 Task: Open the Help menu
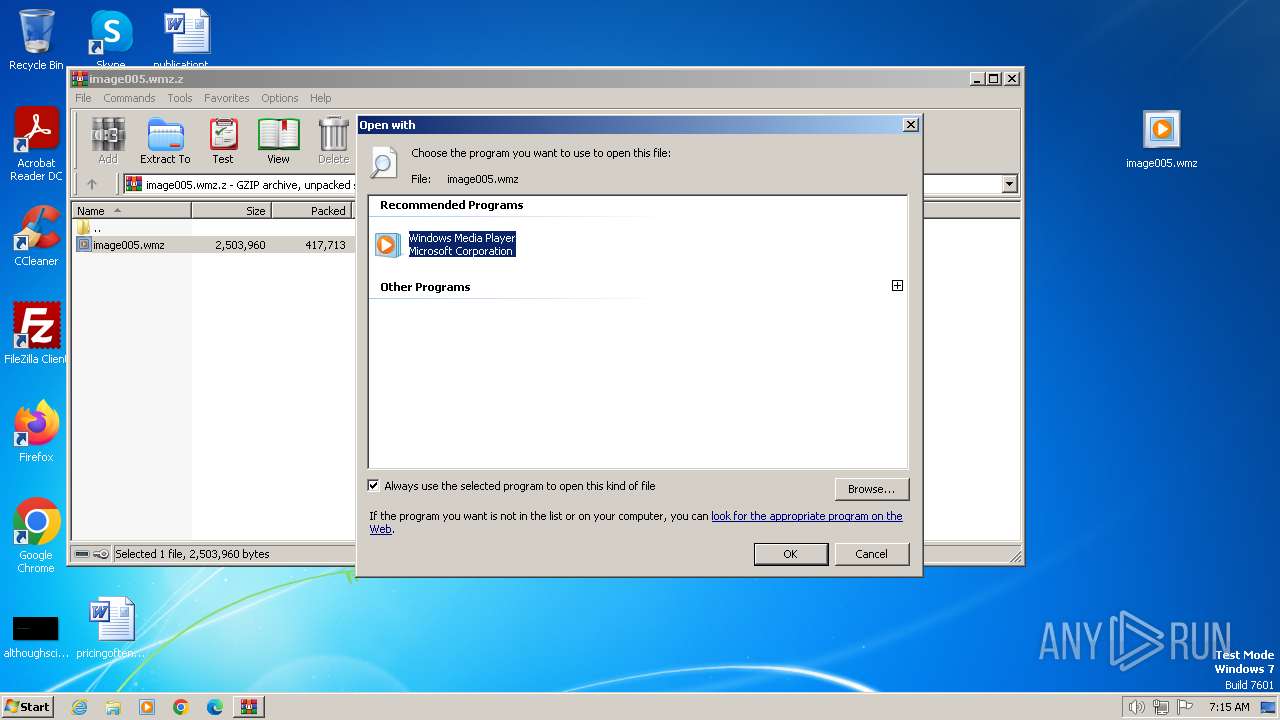pyautogui.click(x=320, y=98)
